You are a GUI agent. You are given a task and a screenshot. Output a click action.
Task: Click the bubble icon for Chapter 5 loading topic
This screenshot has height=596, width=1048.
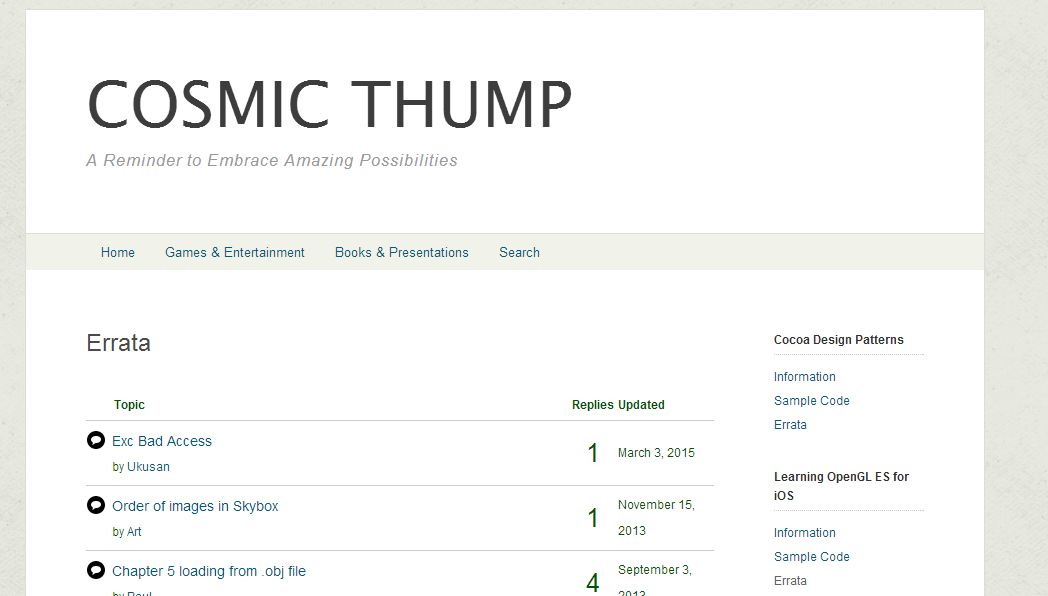pos(96,570)
